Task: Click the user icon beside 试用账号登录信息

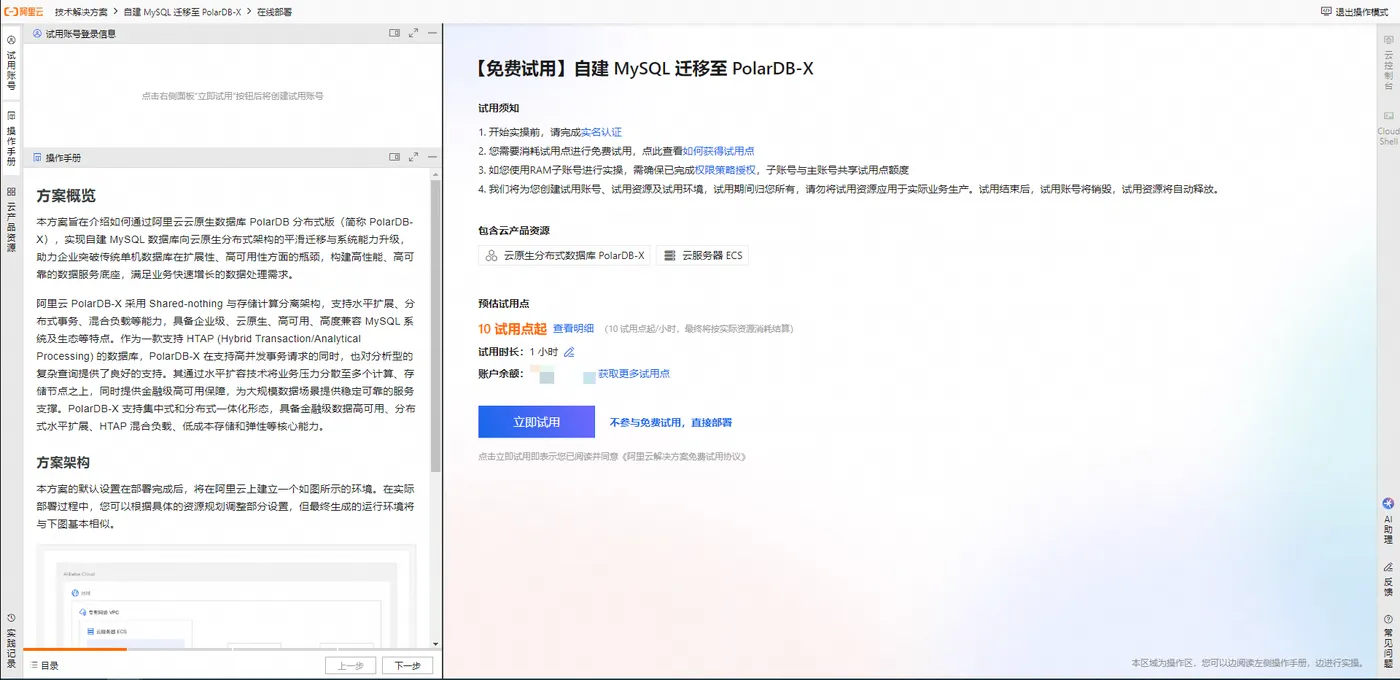Action: (x=37, y=33)
